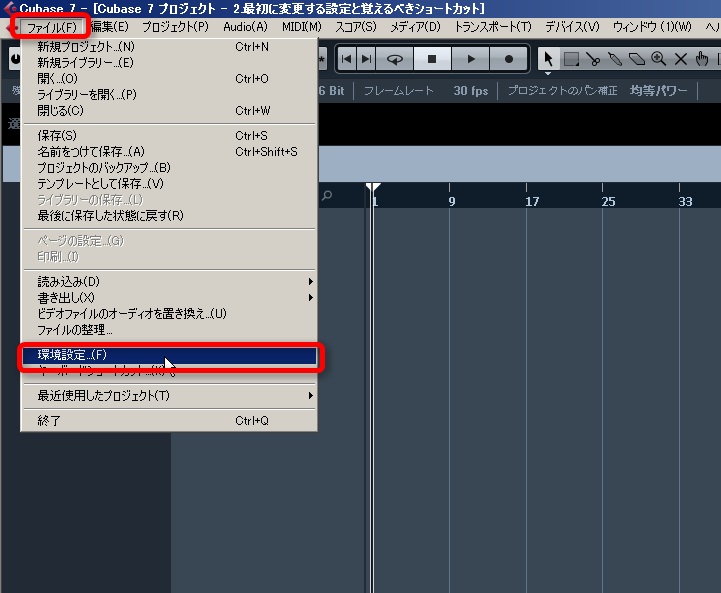The width and height of the screenshot is (721, 593).
Task: Open the トランスポート(T) menu
Action: pos(493,27)
